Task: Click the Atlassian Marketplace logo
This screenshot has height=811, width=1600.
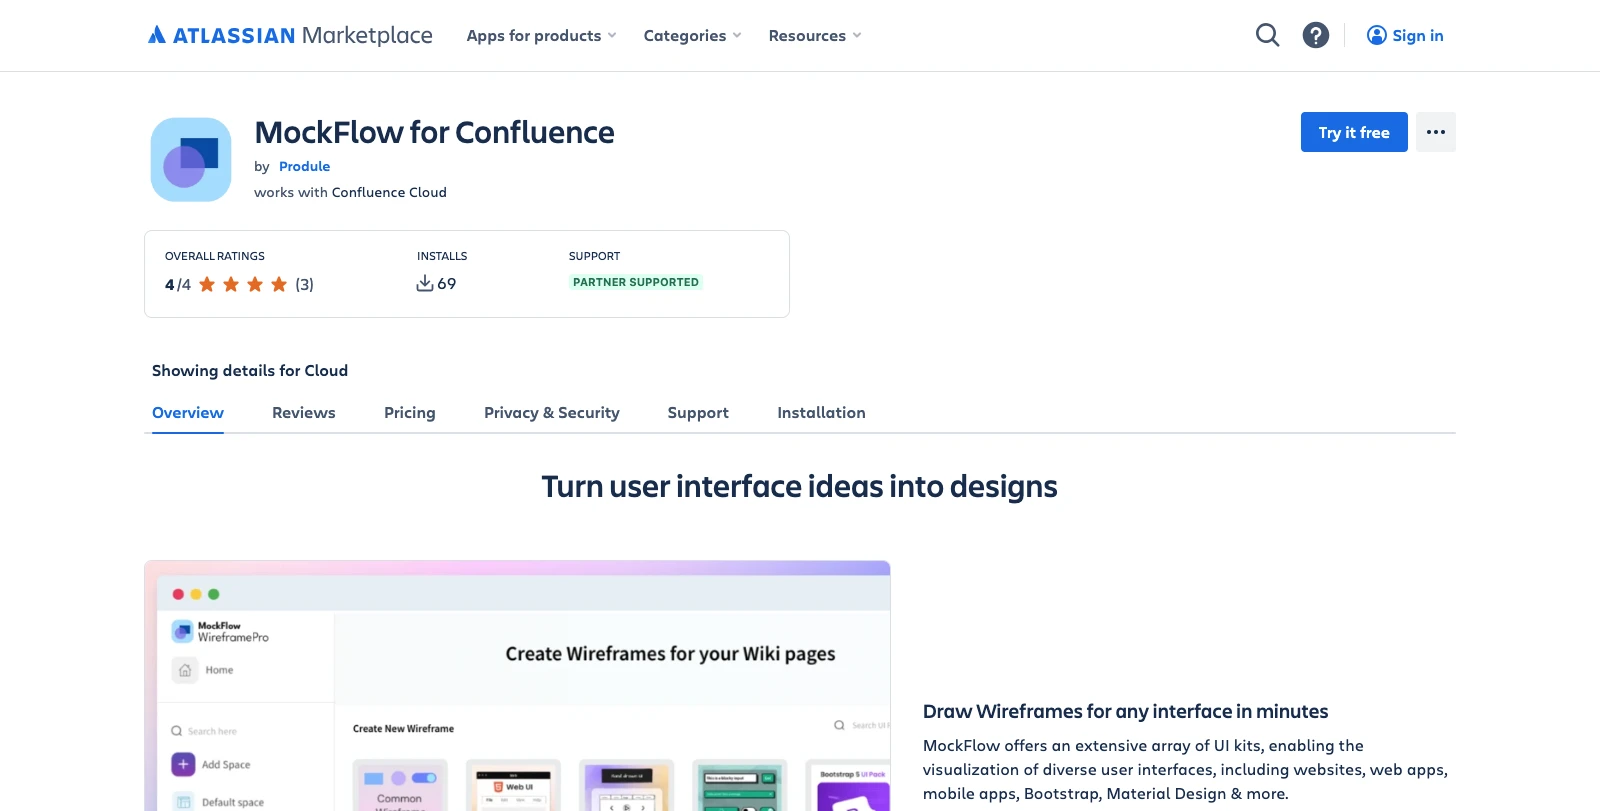Action: point(290,35)
